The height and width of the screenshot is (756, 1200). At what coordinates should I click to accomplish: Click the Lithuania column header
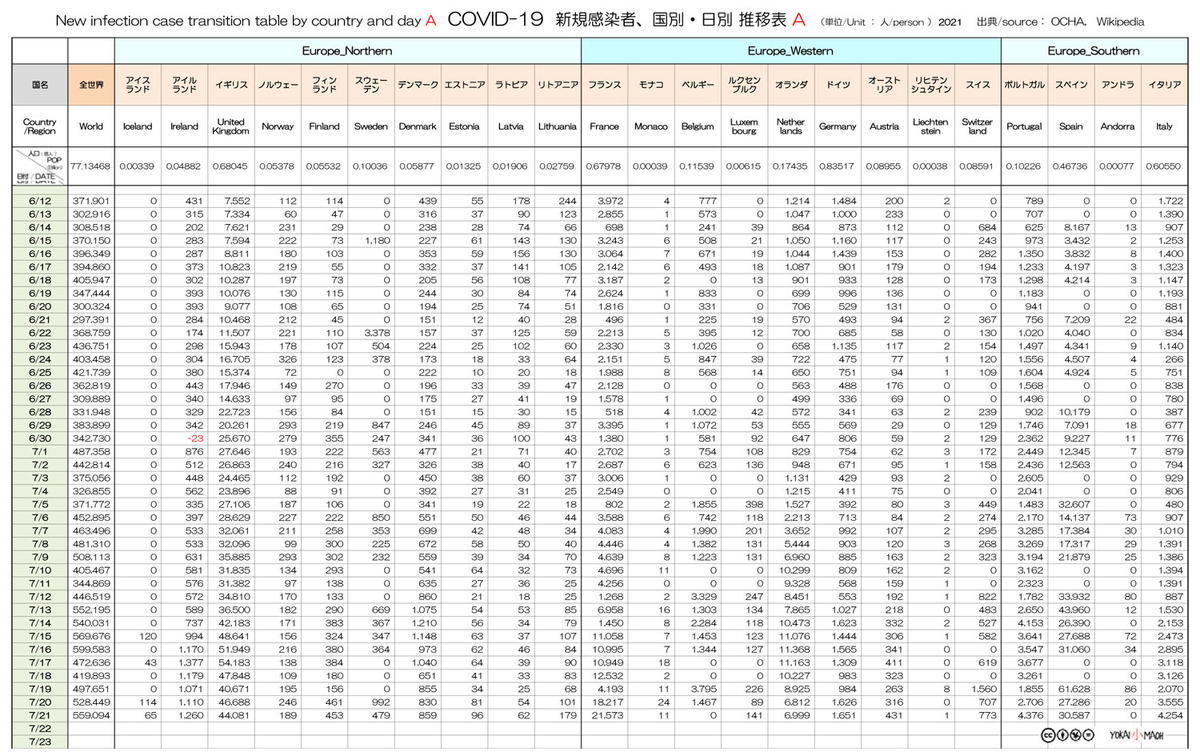[557, 127]
